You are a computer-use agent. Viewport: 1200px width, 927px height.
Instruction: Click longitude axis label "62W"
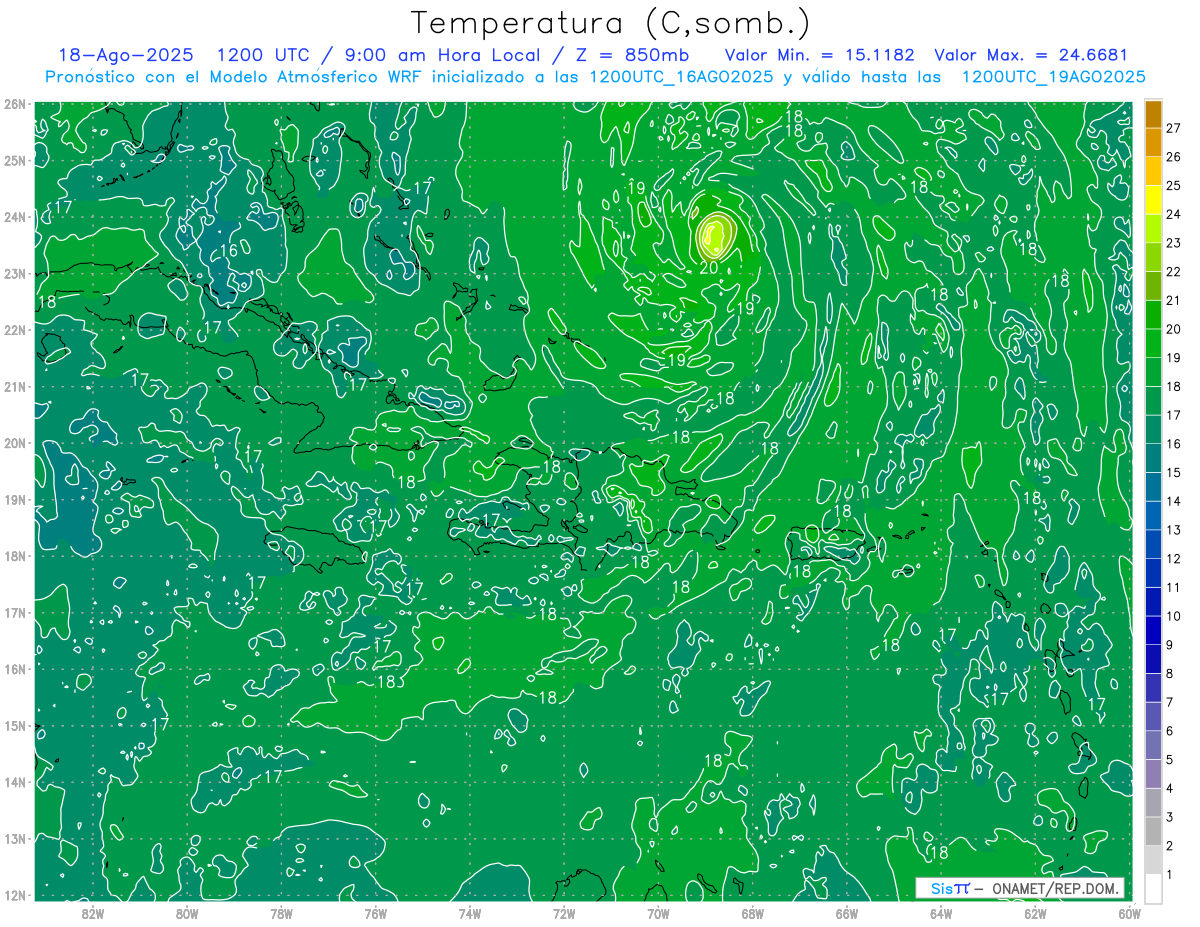[x=1035, y=913]
